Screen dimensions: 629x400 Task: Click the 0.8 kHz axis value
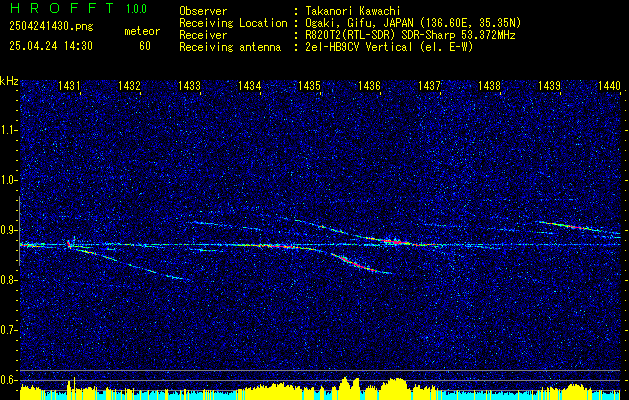click(8, 280)
